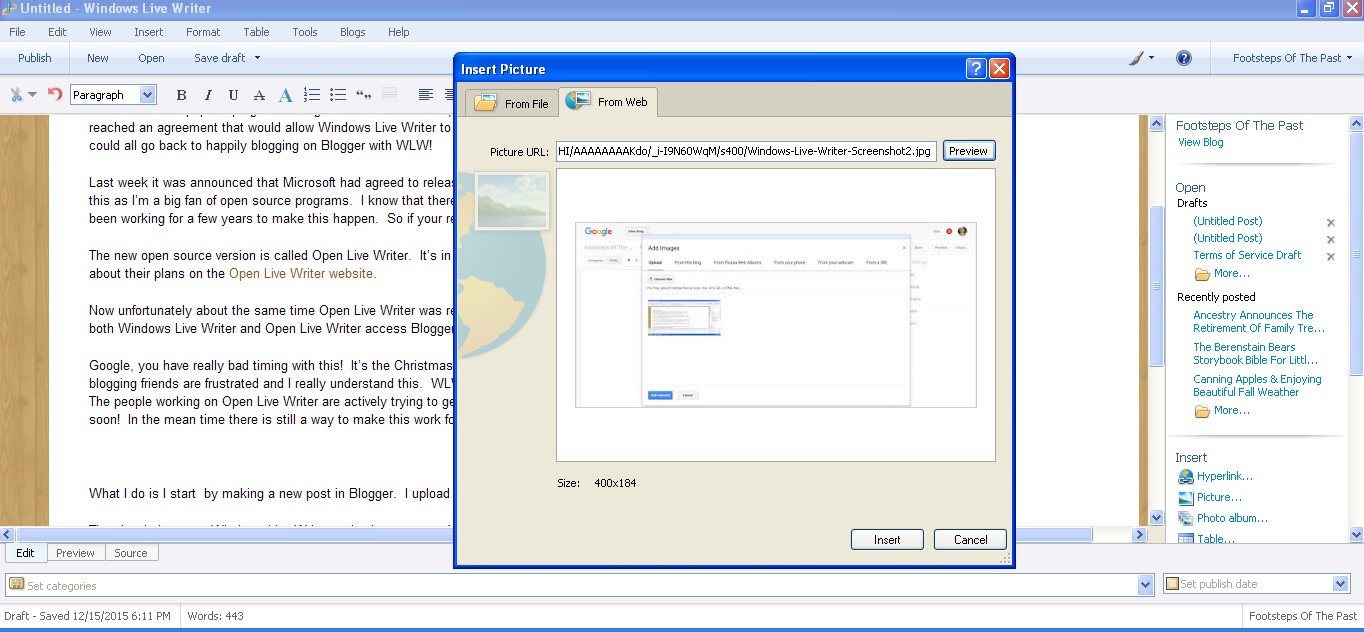This screenshot has width=1364, height=632.
Task: Click the Publish toolbar button
Action: pyautogui.click(x=35, y=58)
